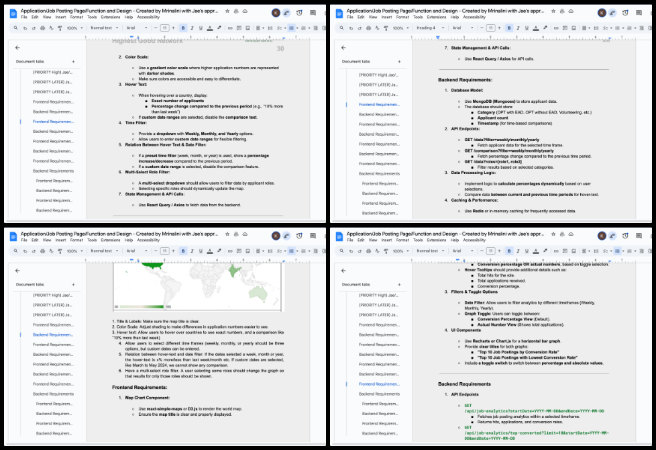
Task: Add a comment from the Color Scale window toolbar
Action: coord(239,28)
